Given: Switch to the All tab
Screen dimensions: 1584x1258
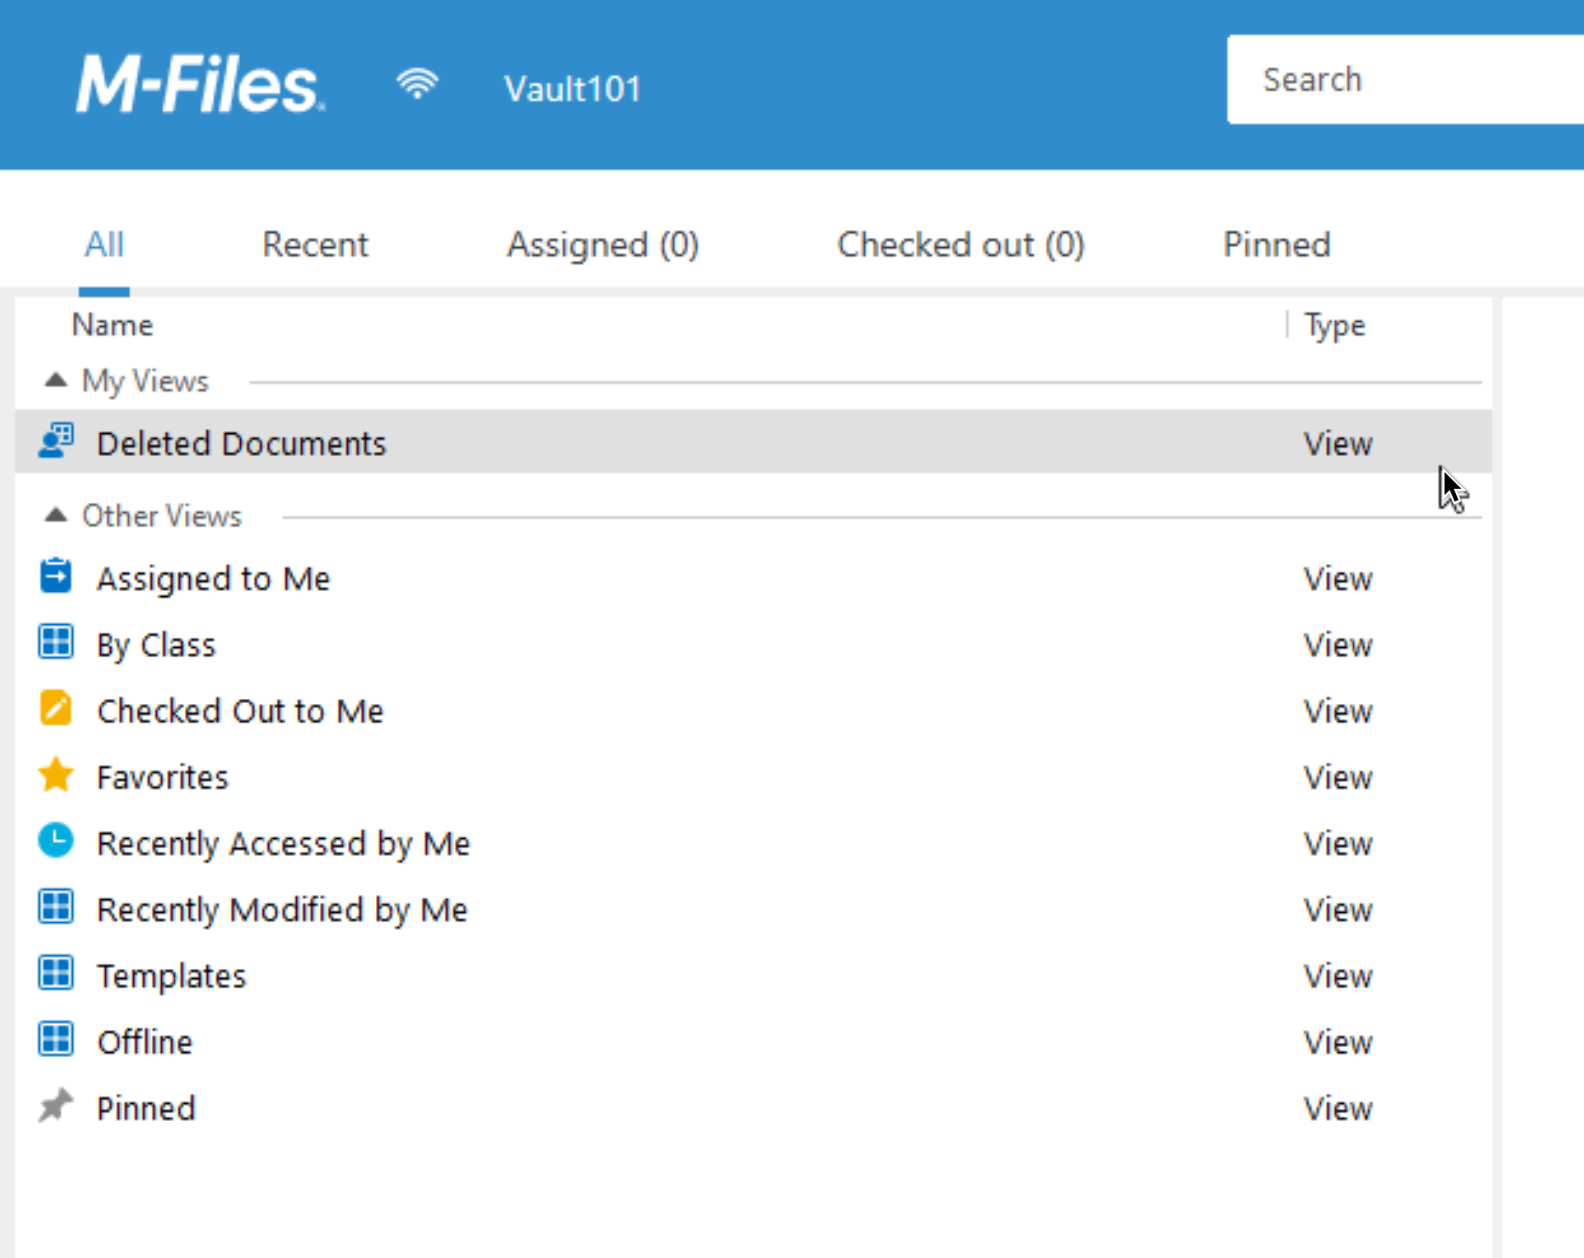Looking at the screenshot, I should (104, 245).
